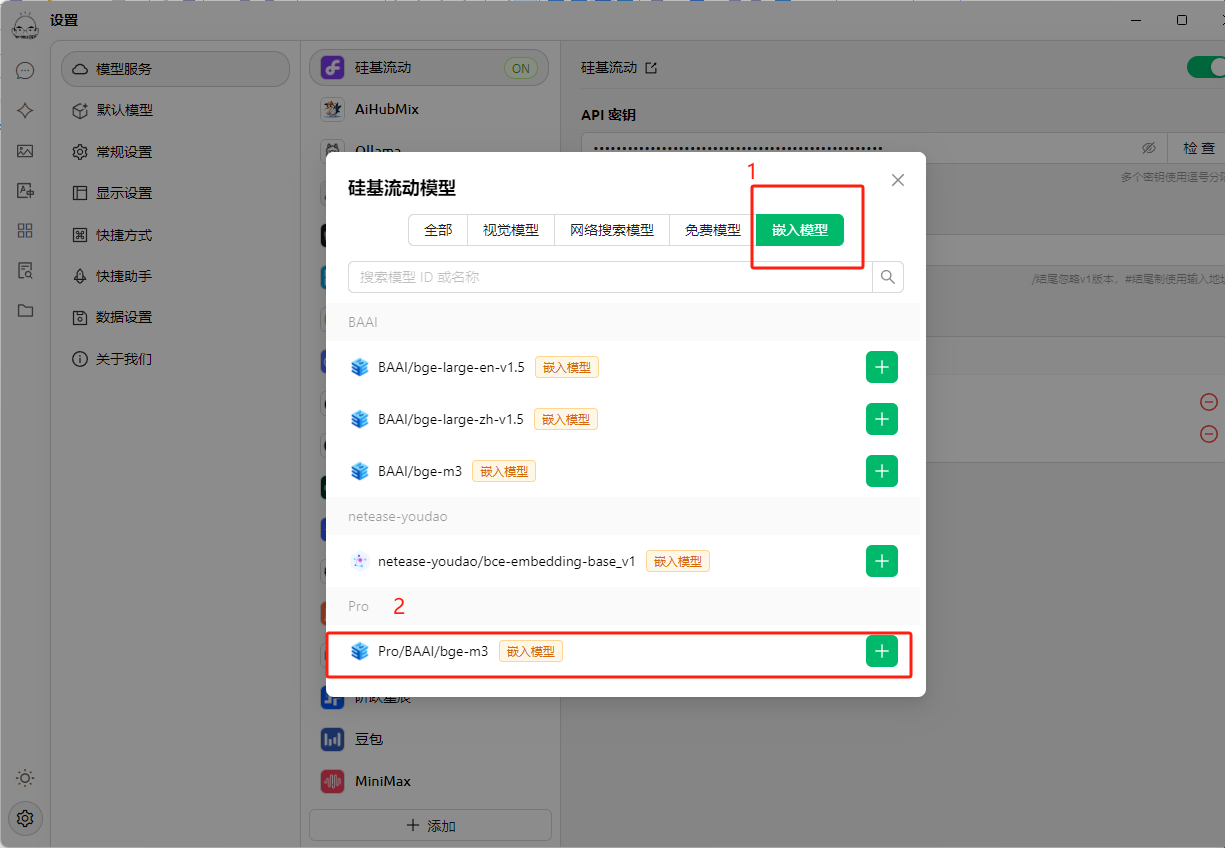The image size is (1225, 848).
Task: Remove model with the upper red minus icon
Action: coord(1208,402)
